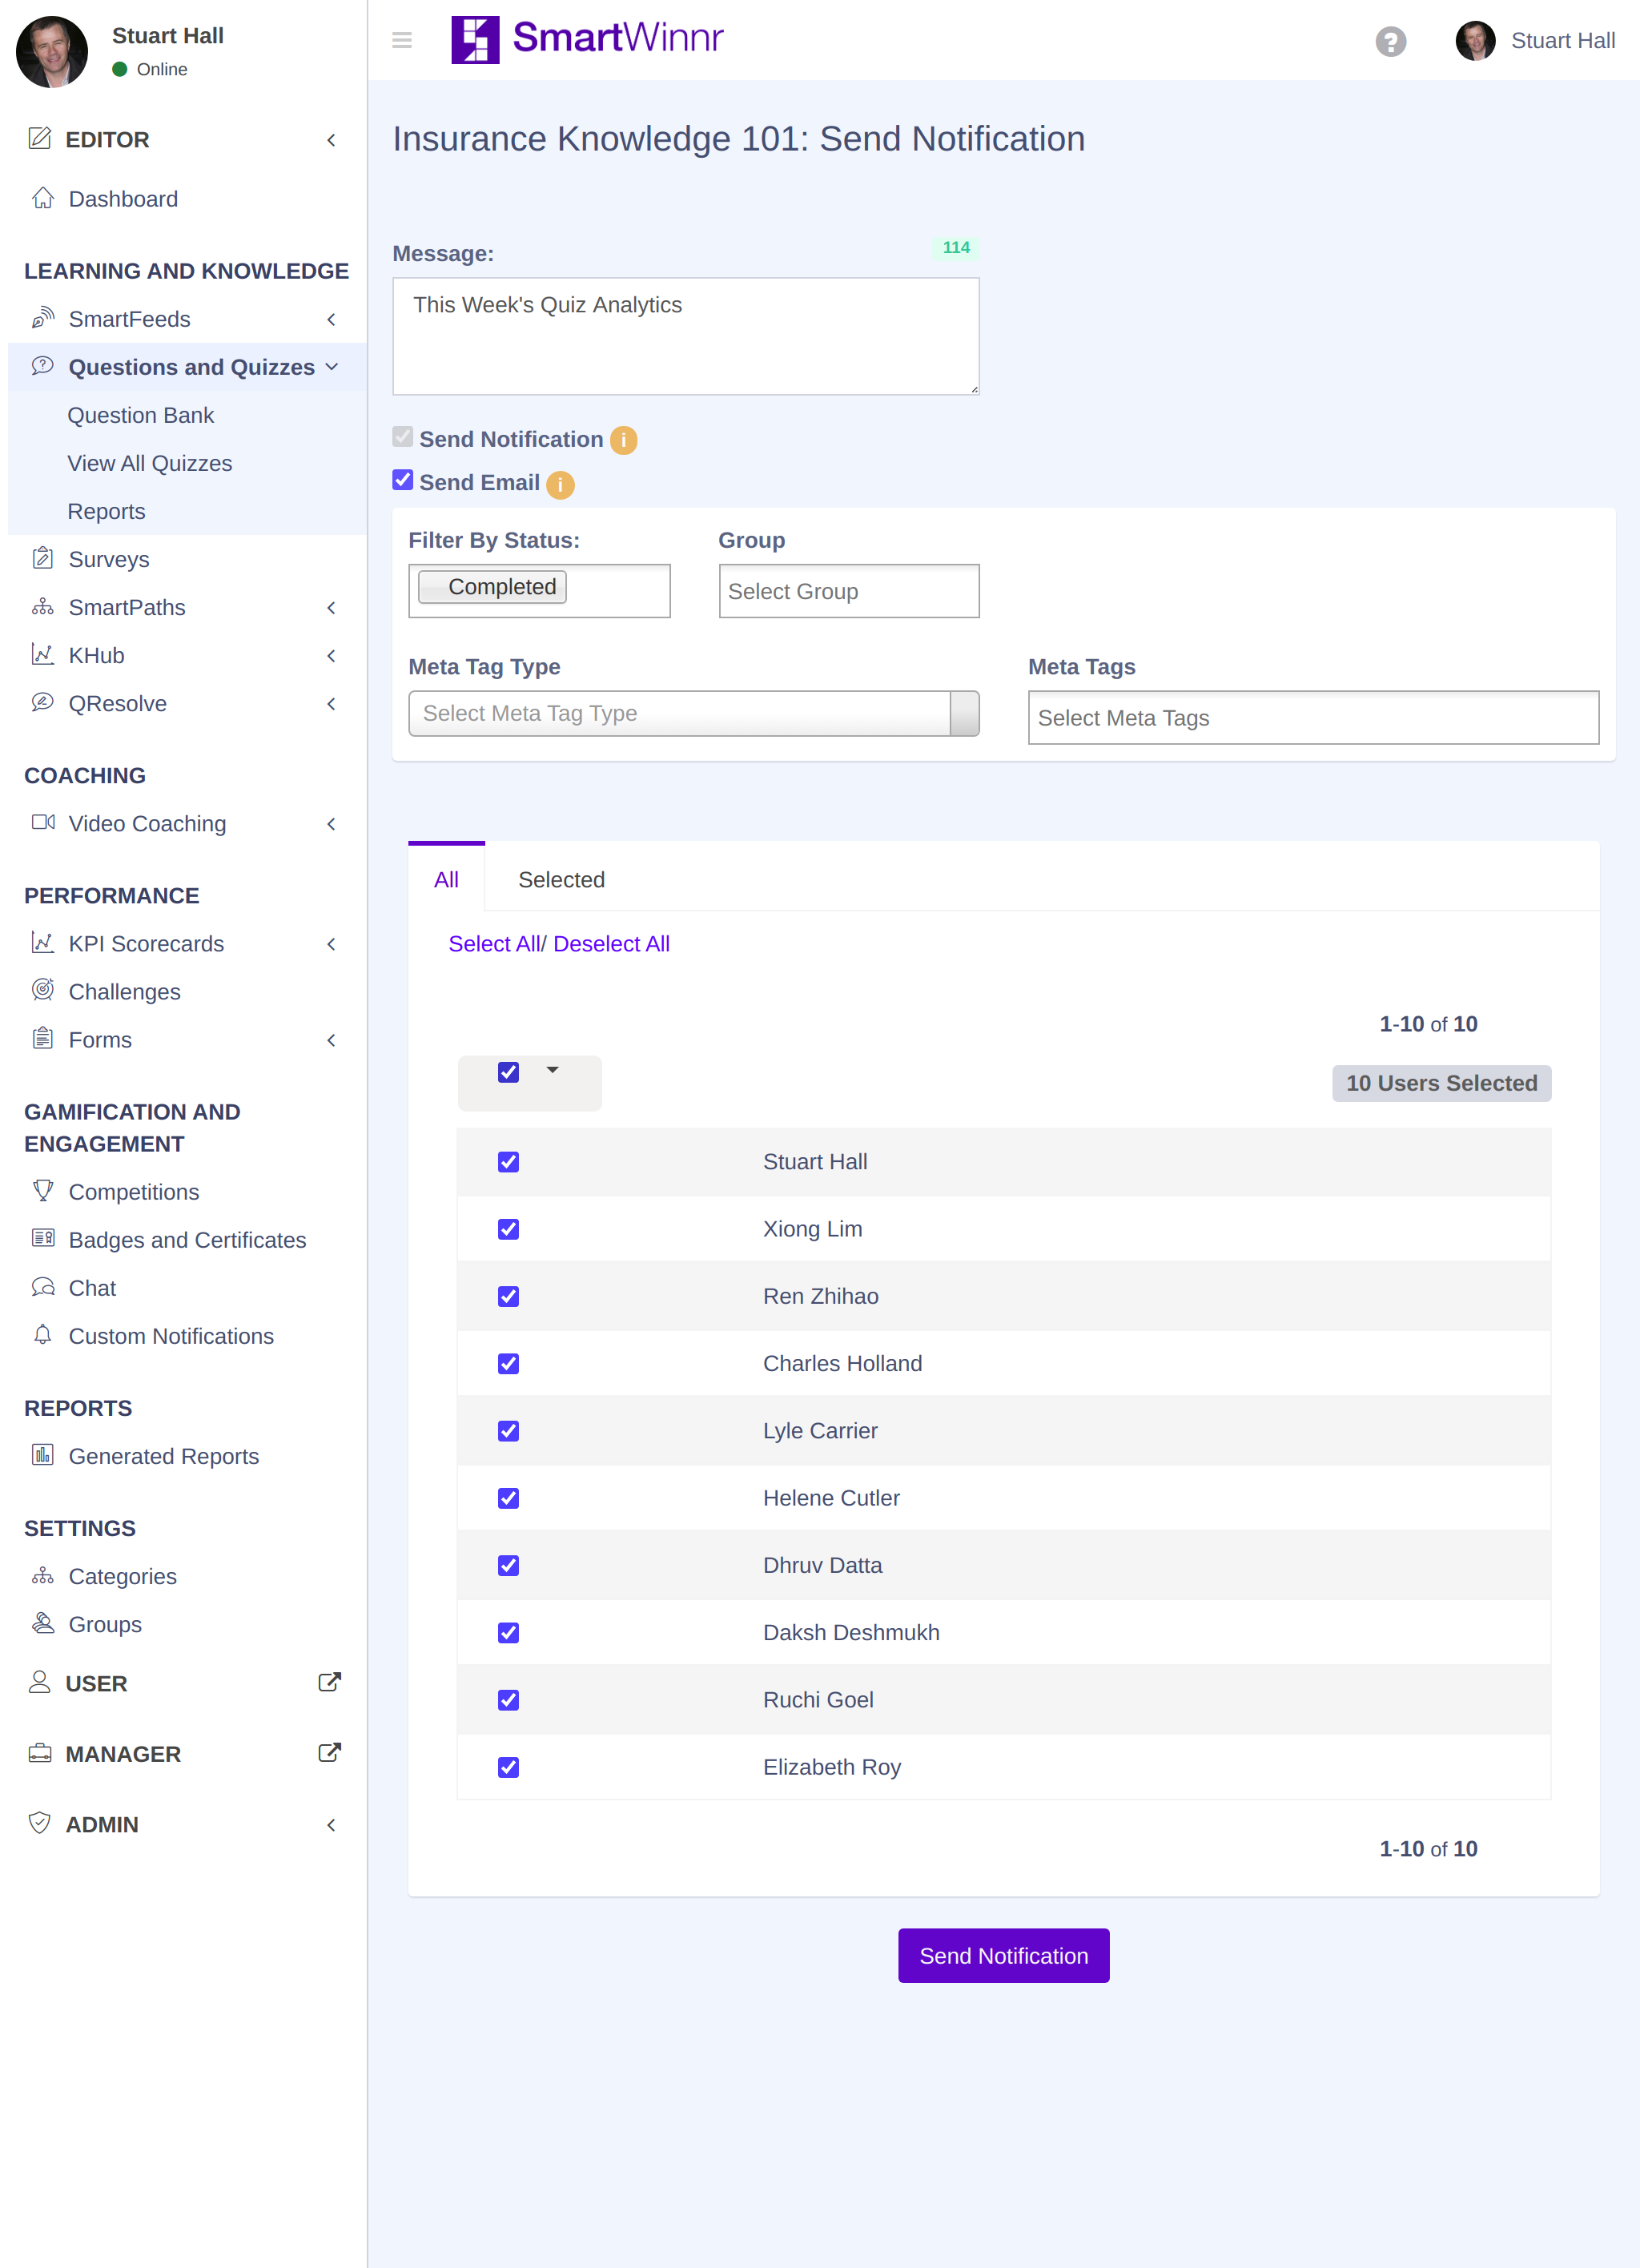The width and height of the screenshot is (1640, 2268).
Task: Open Reports under Questions and Quizzes
Action: coord(106,511)
